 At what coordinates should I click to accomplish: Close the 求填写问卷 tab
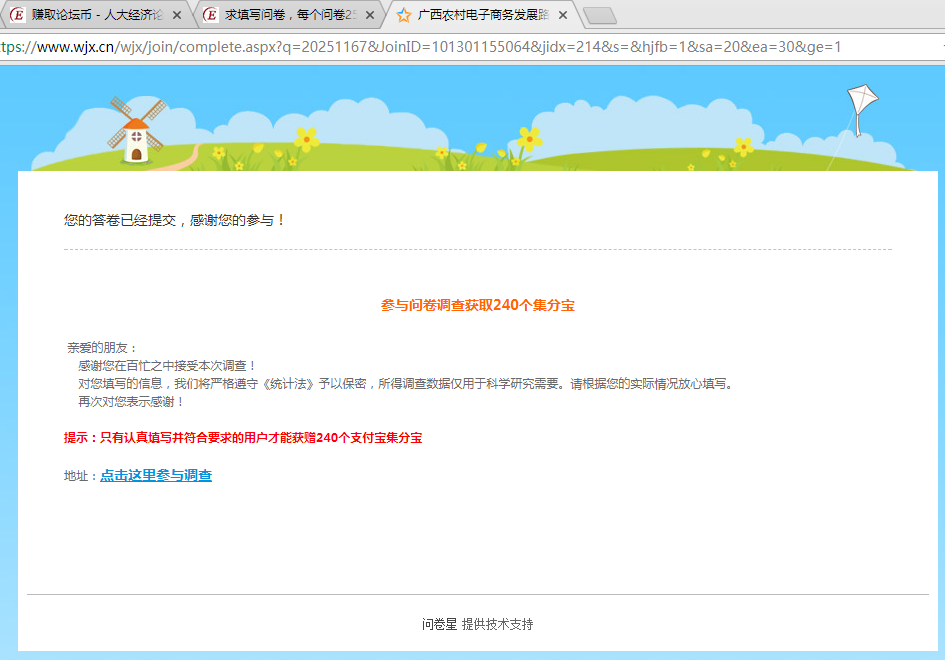point(369,15)
